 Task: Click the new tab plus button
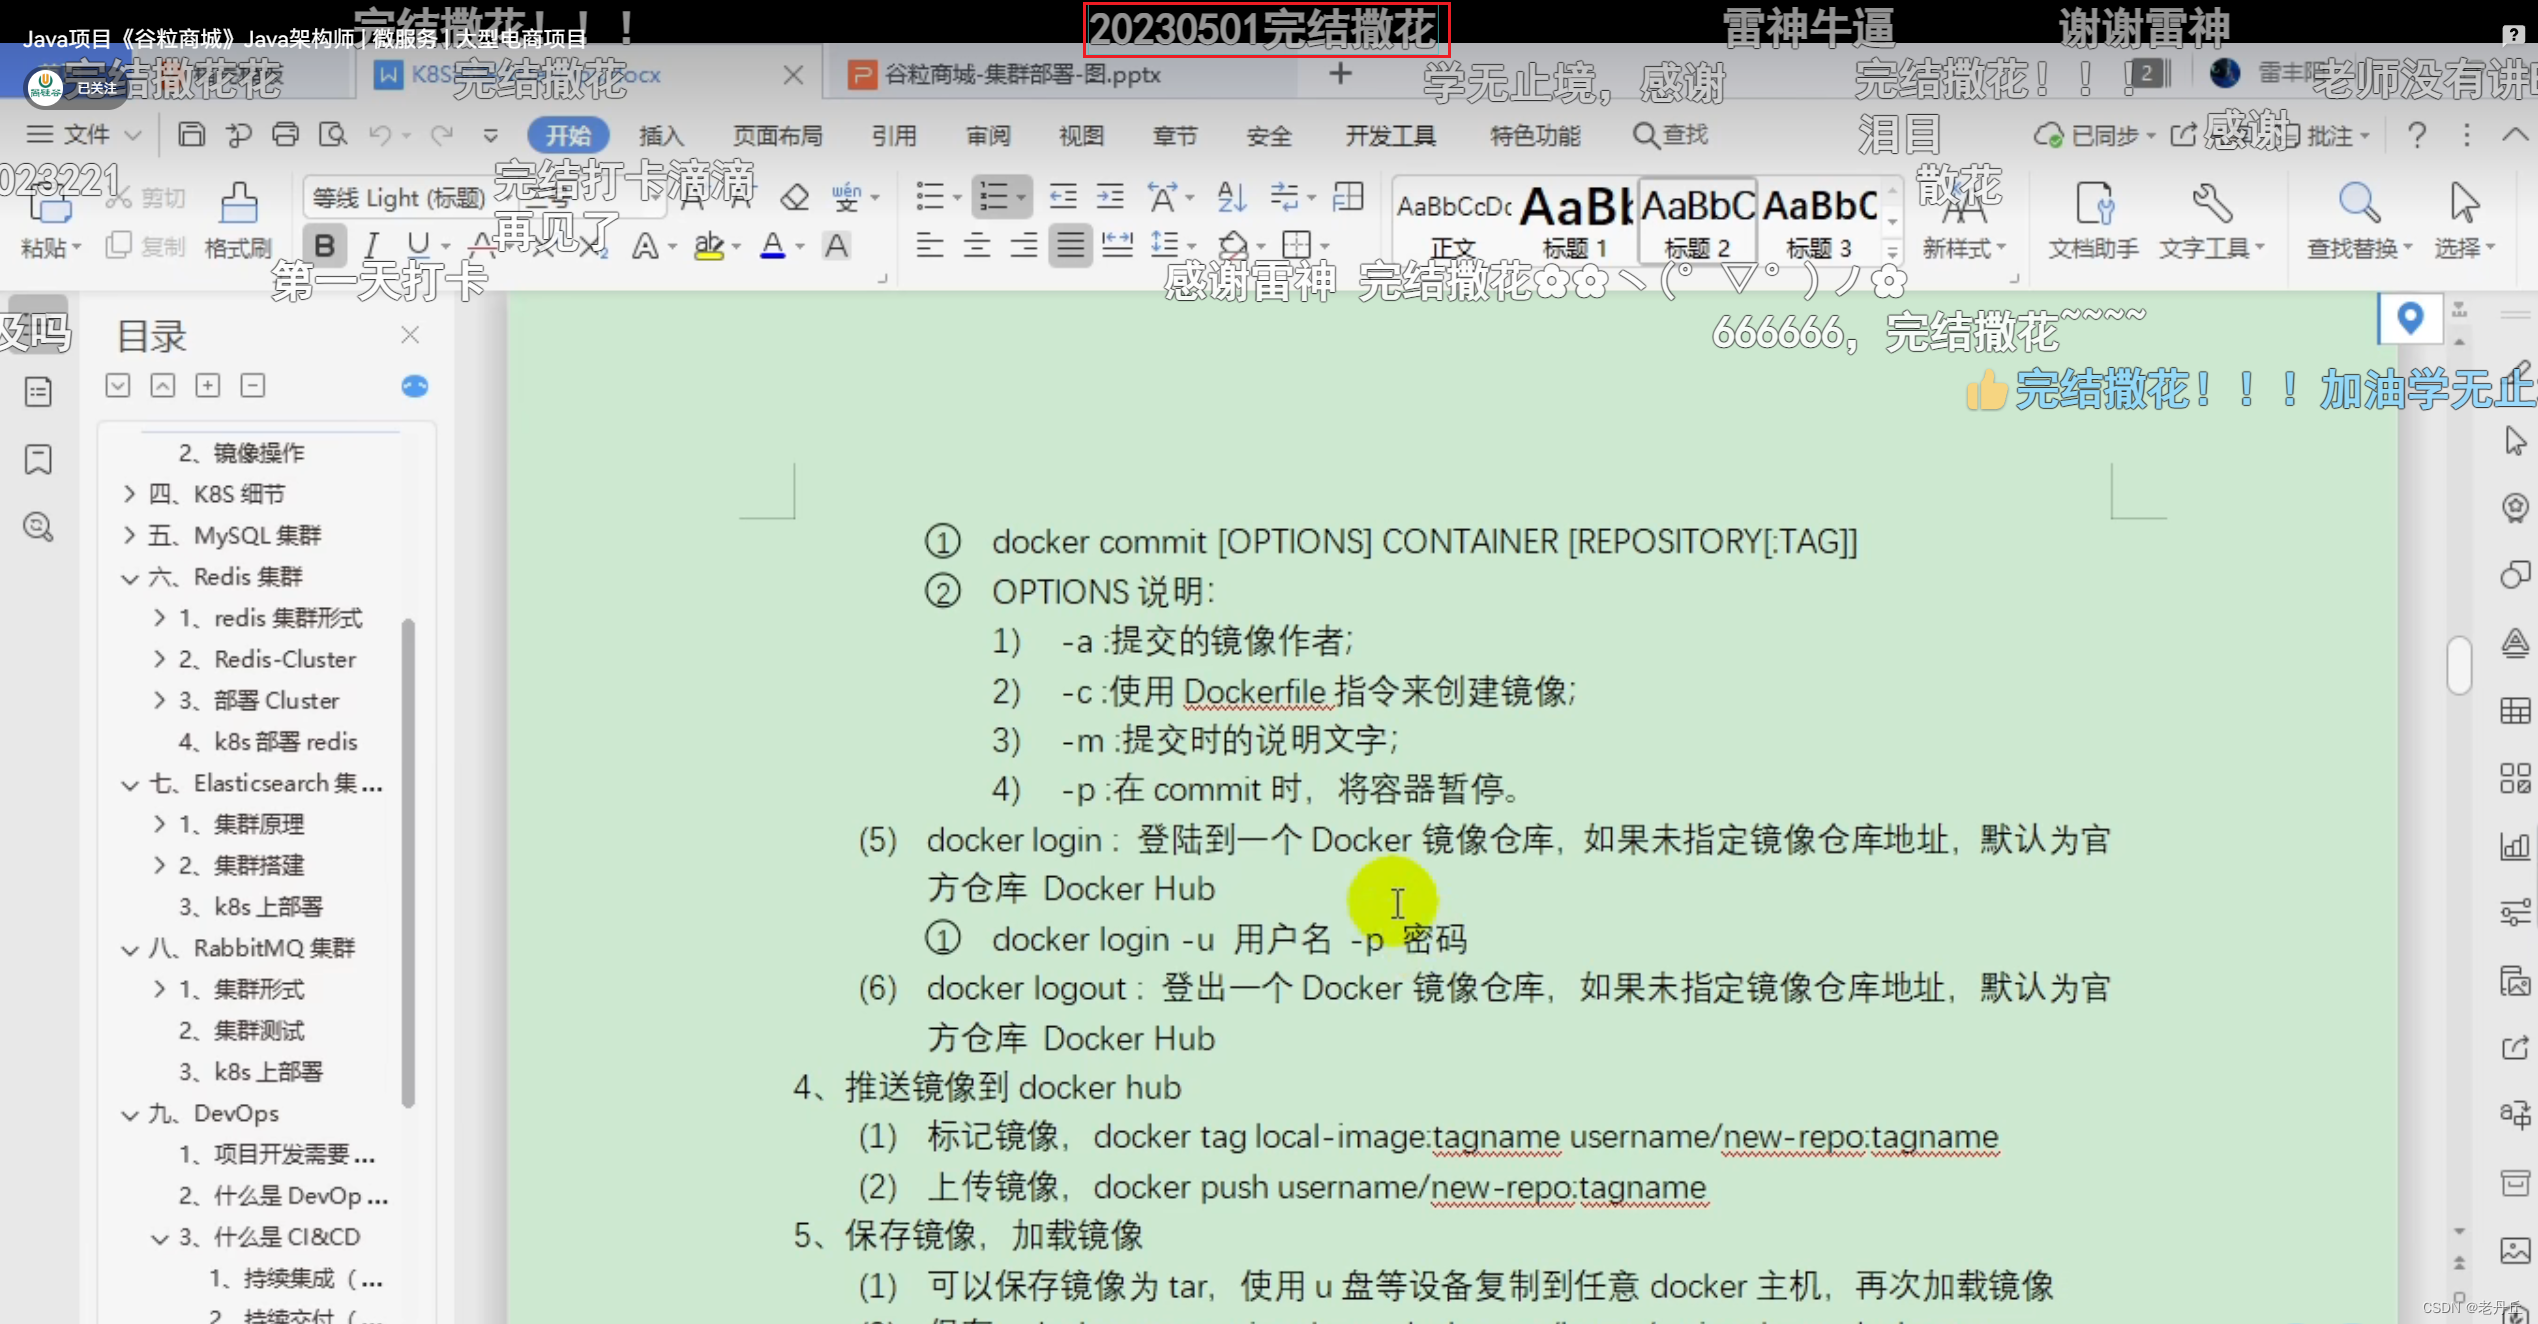(1340, 74)
